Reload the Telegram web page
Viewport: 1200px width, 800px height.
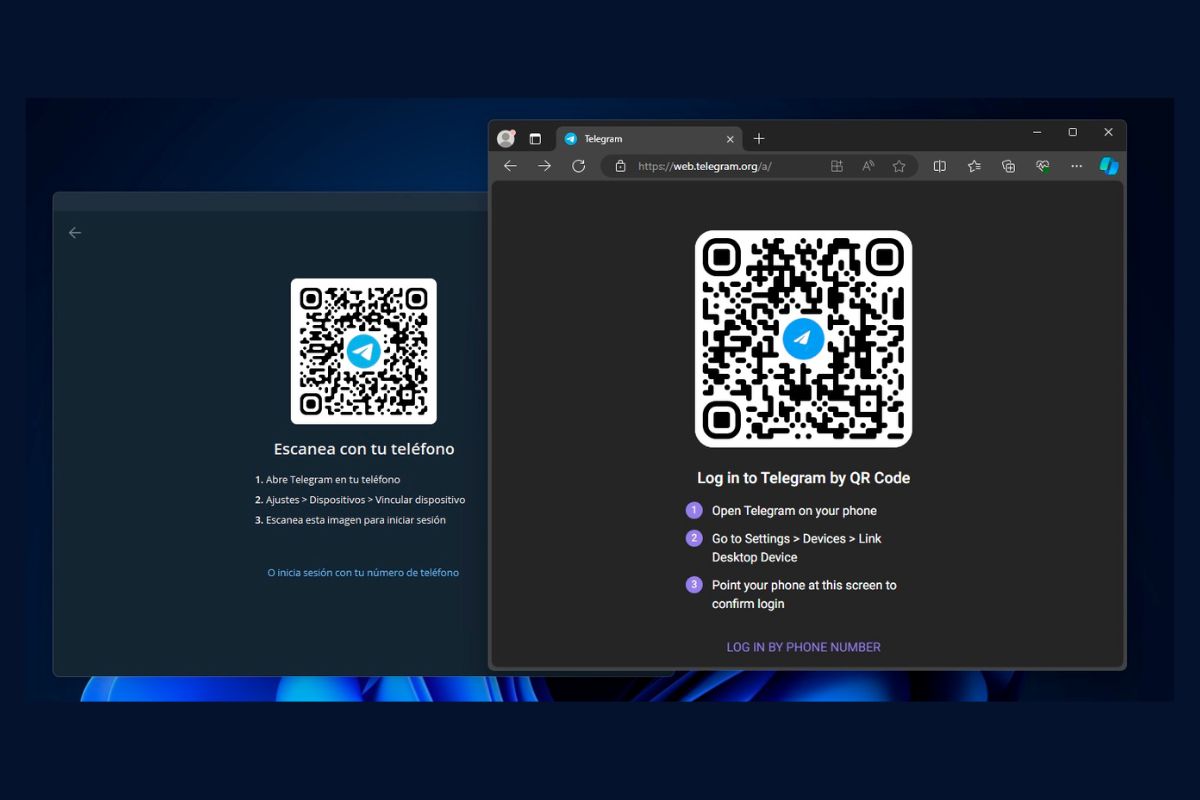point(578,167)
